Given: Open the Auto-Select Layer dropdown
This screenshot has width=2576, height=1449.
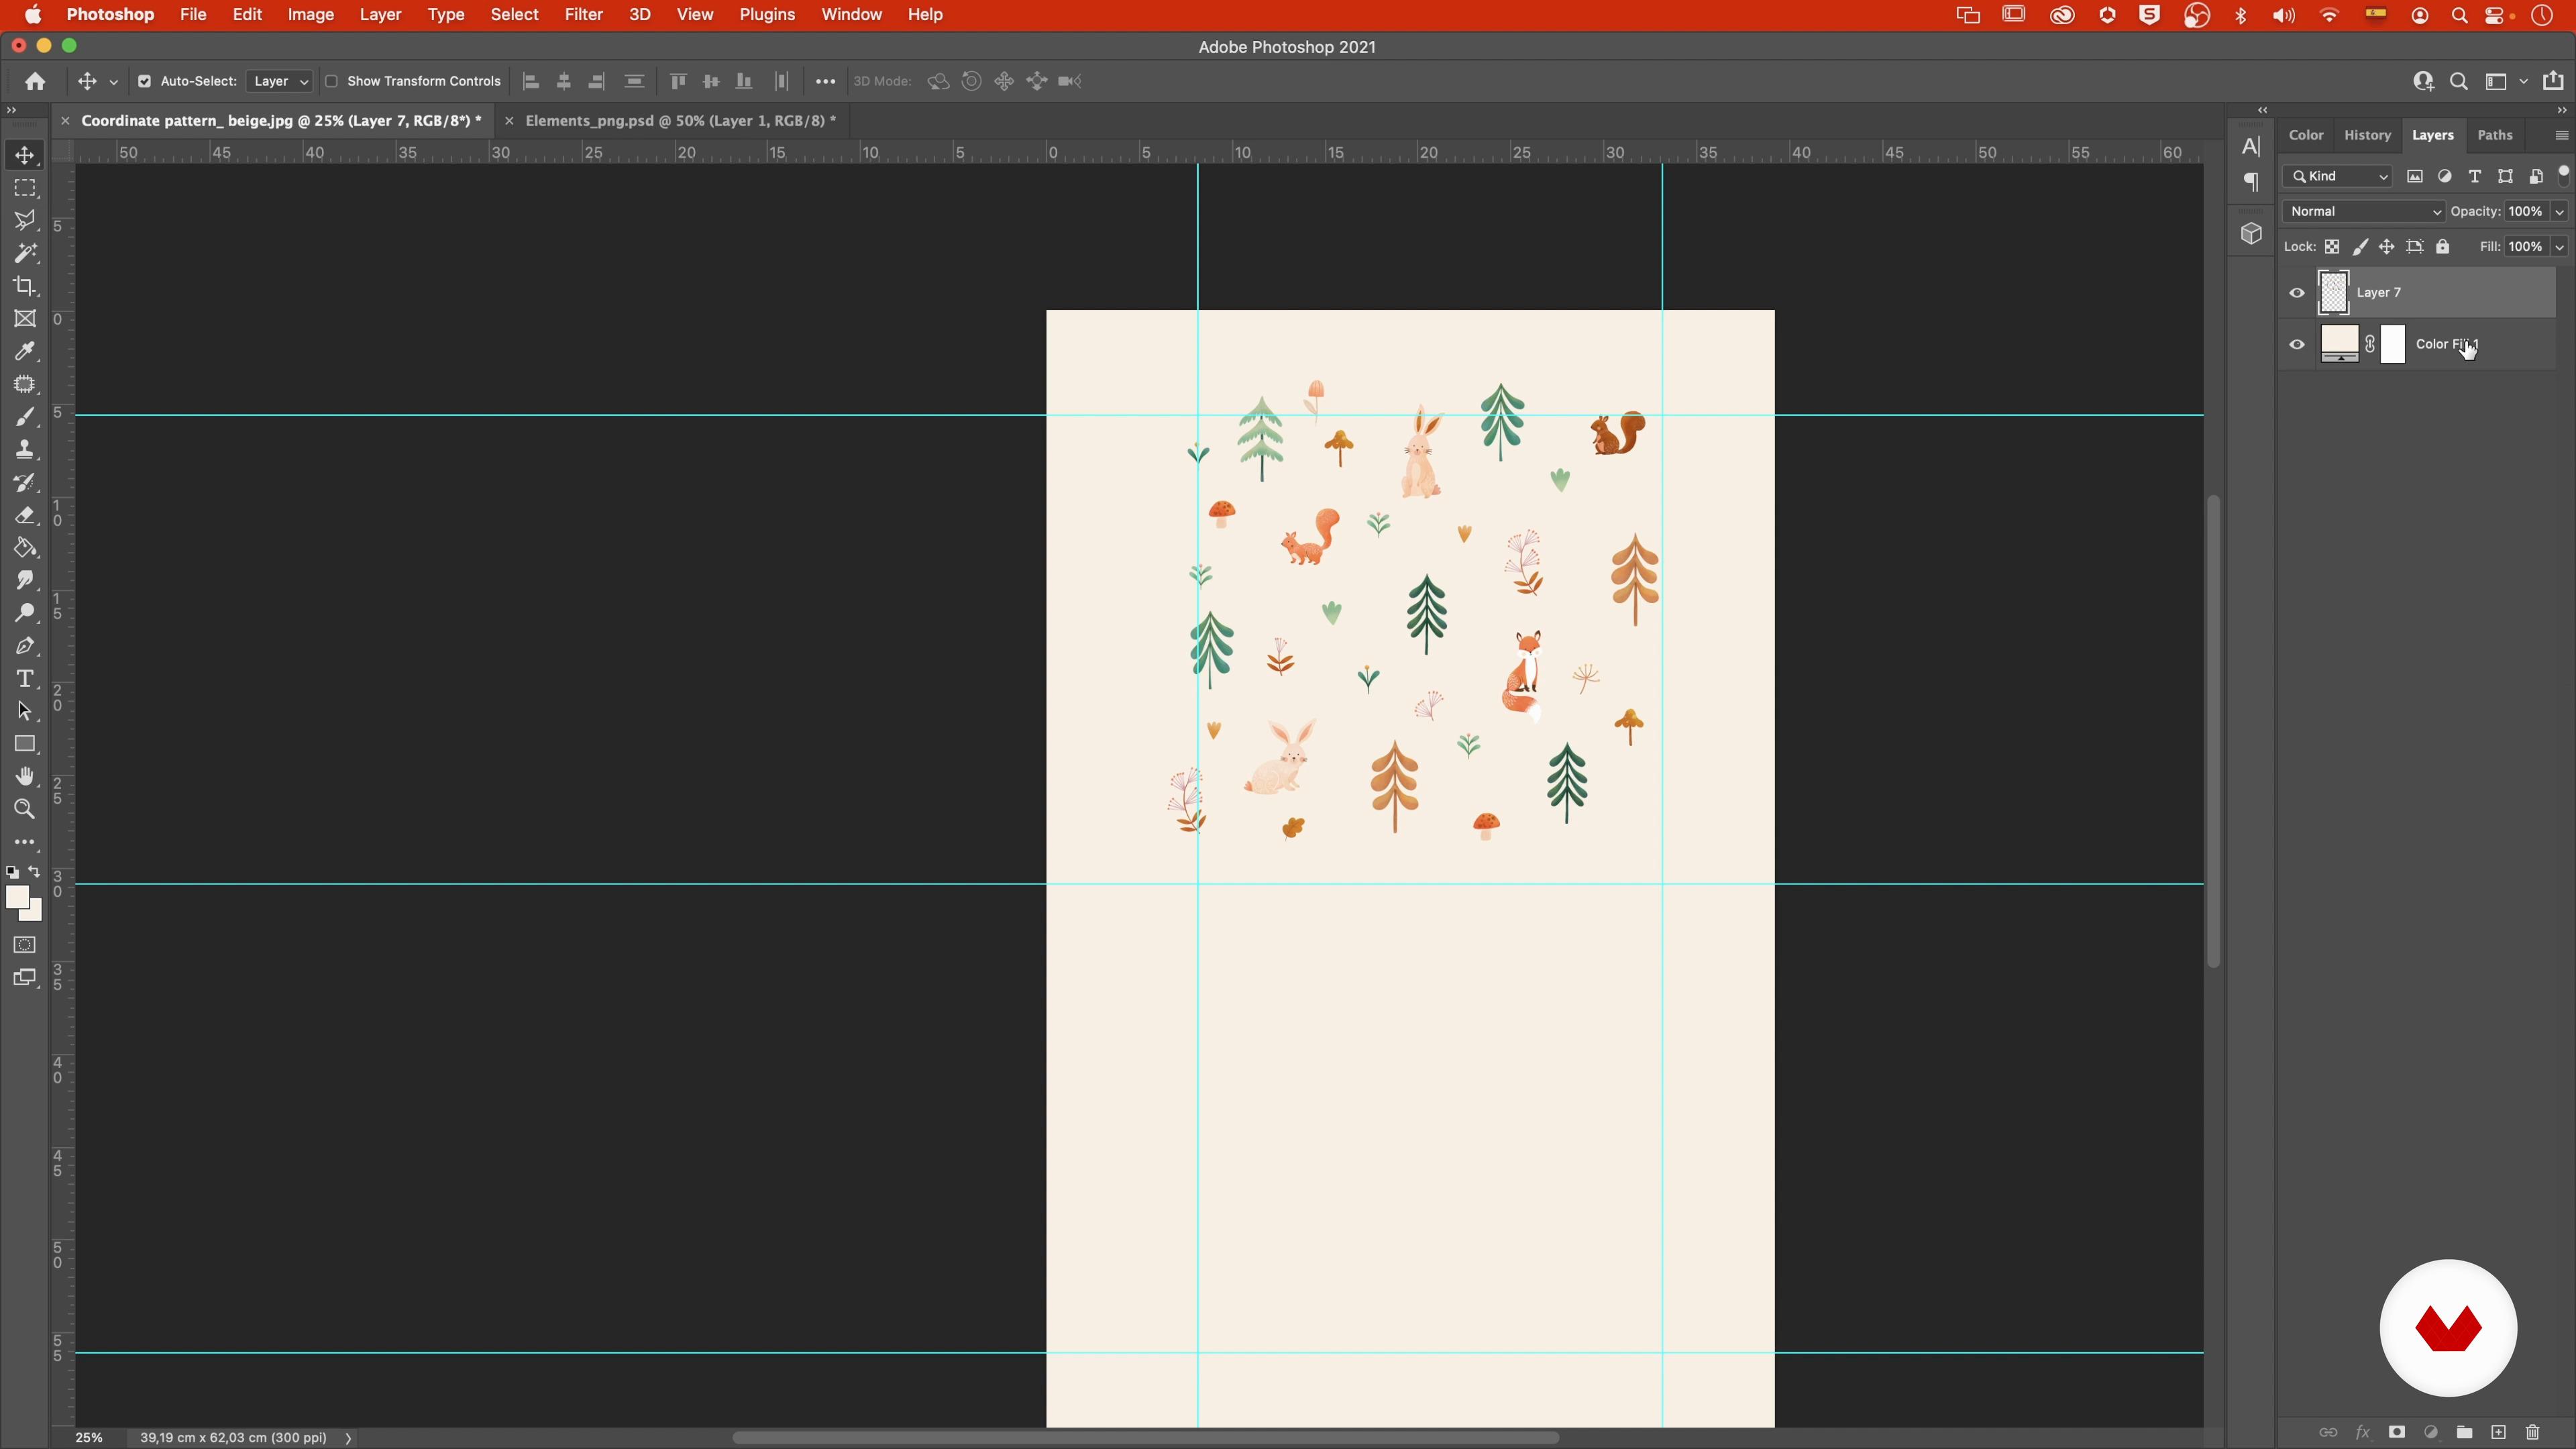Looking at the screenshot, I should 279,81.
